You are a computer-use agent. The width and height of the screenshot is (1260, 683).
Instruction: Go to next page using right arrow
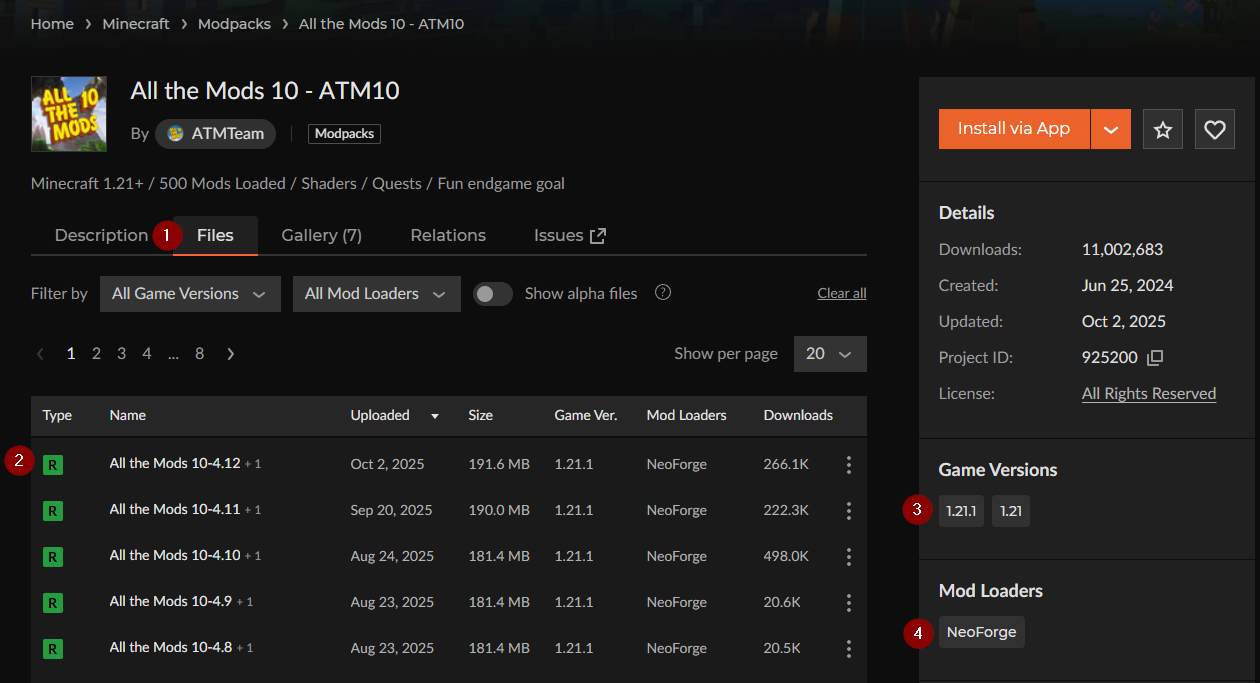click(x=231, y=354)
